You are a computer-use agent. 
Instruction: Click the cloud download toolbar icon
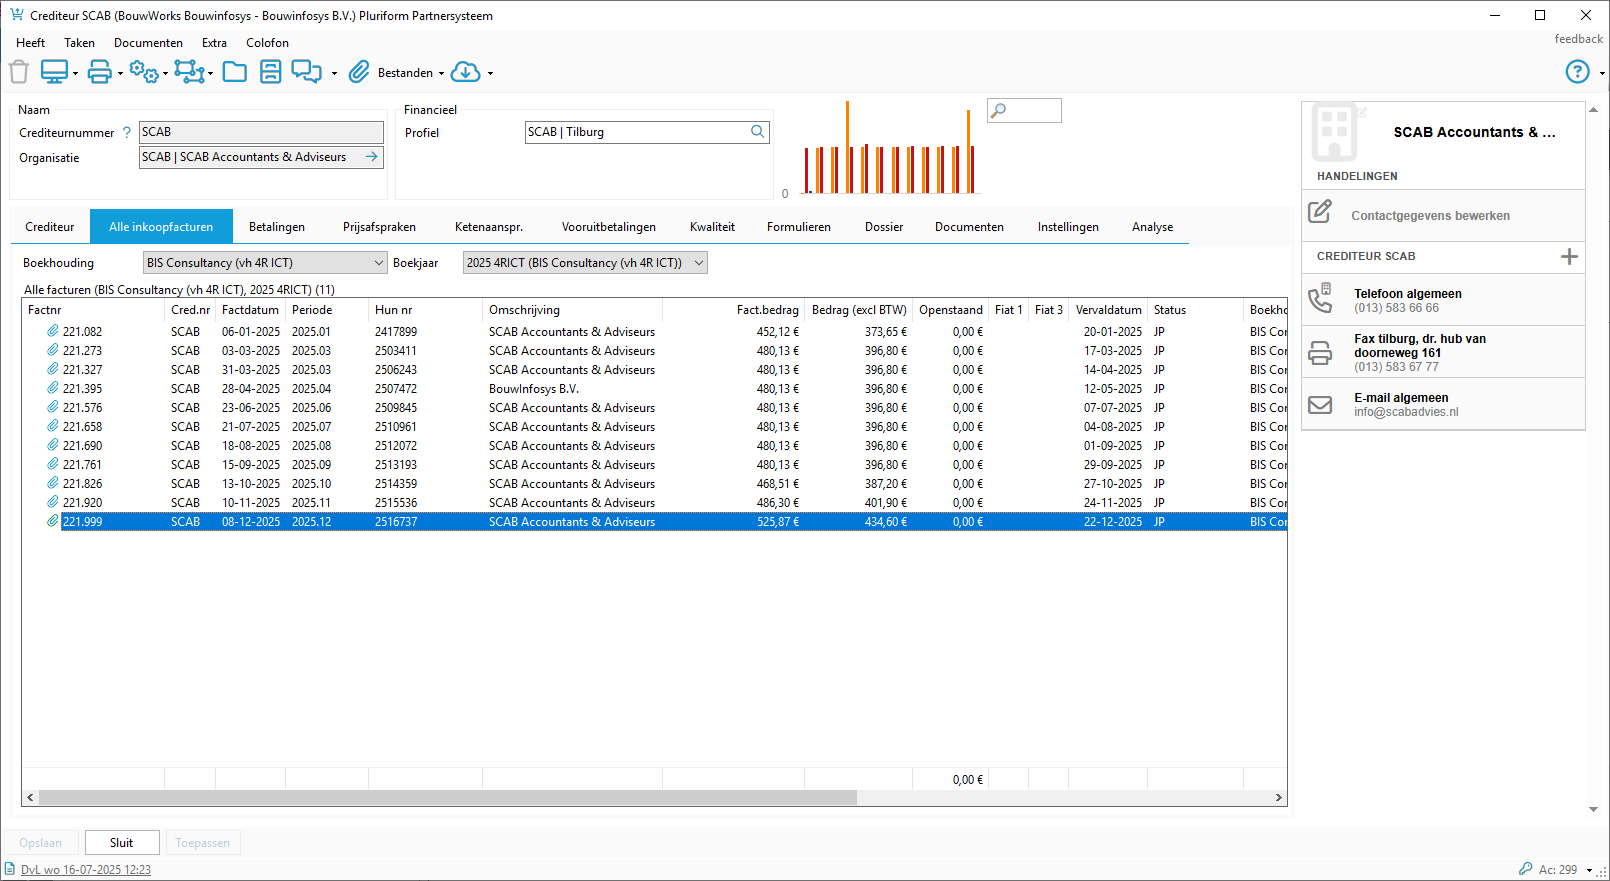[466, 72]
